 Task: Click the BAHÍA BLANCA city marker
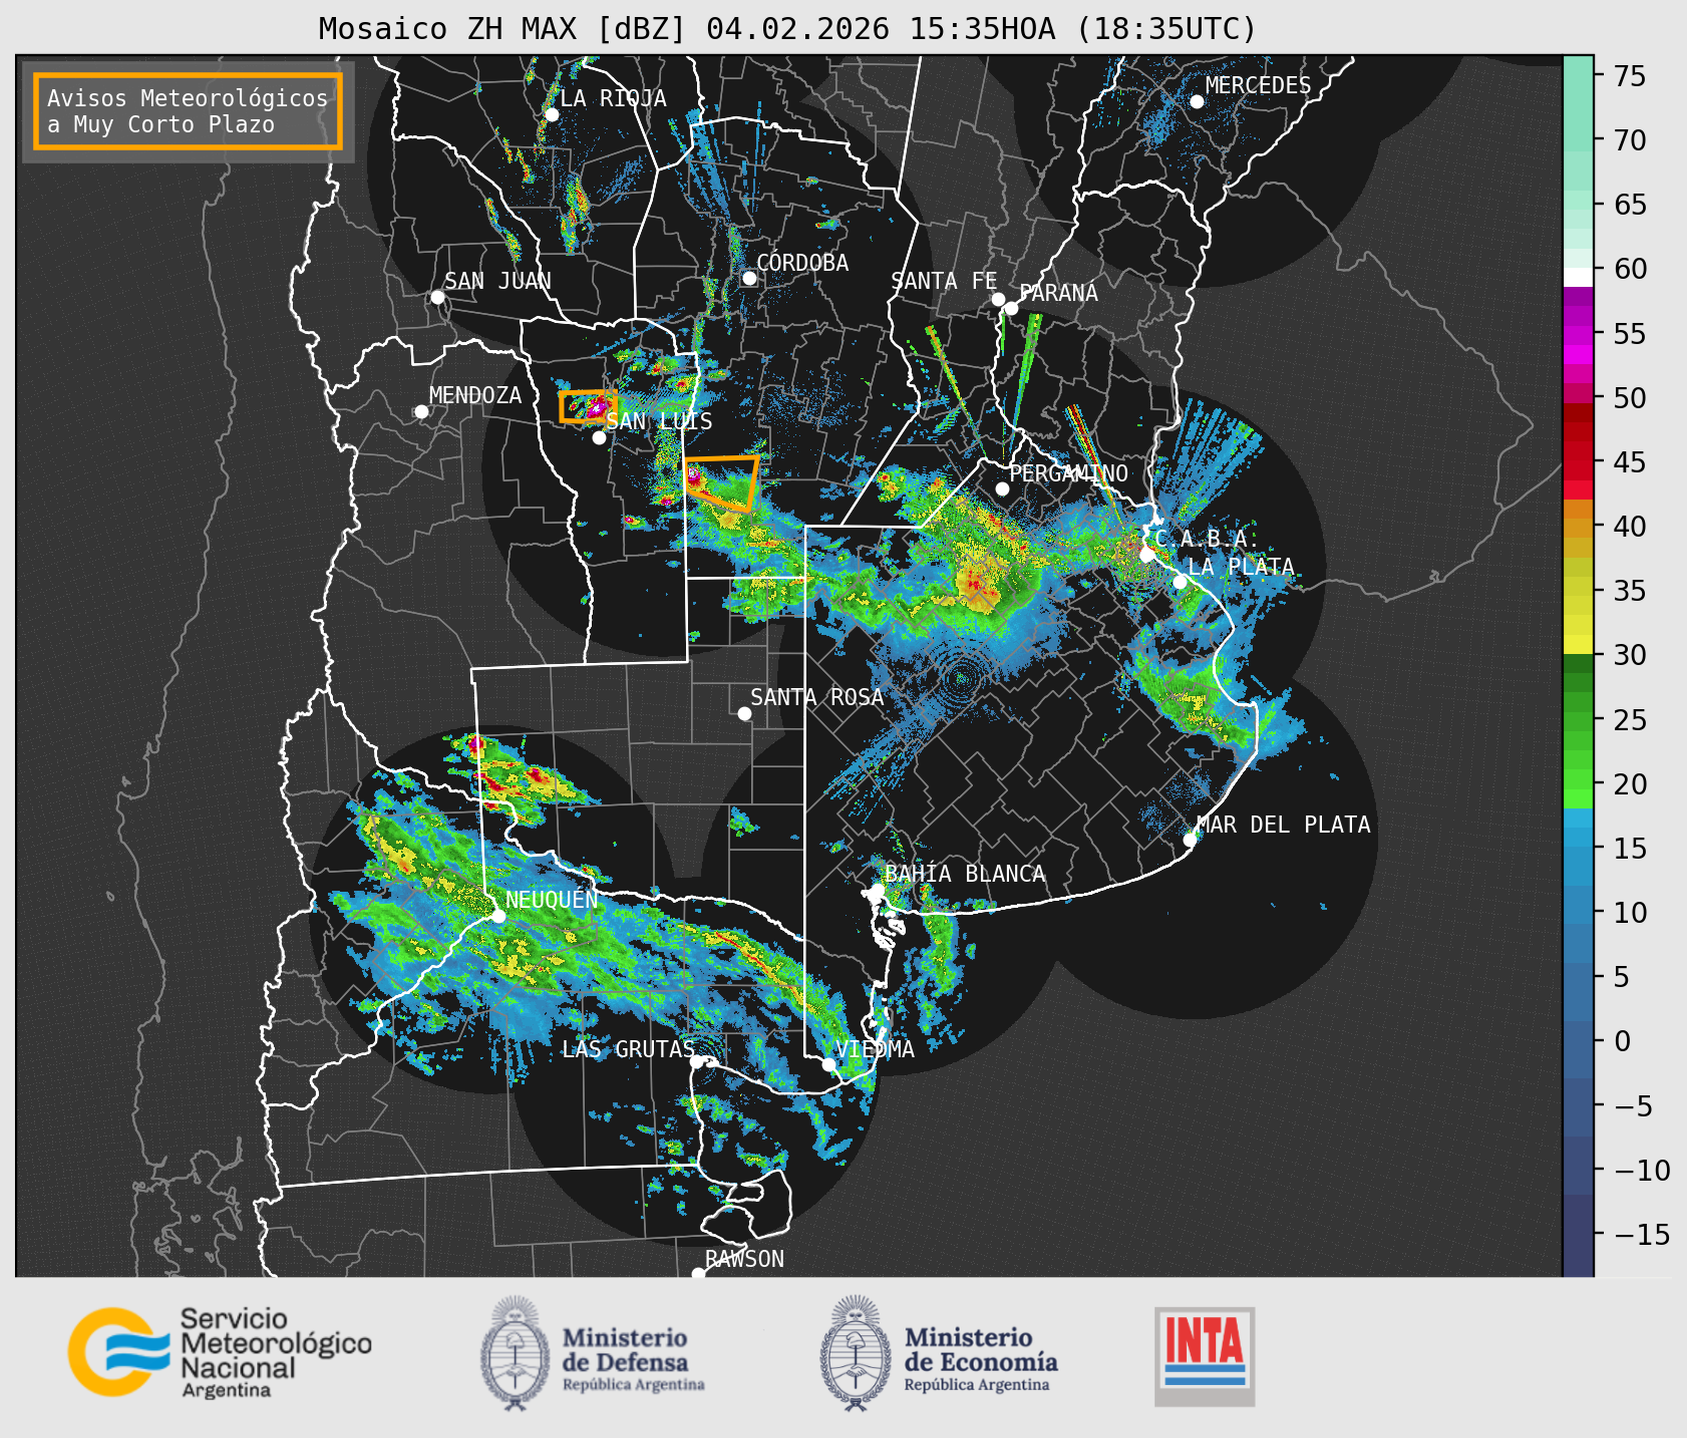877,890
